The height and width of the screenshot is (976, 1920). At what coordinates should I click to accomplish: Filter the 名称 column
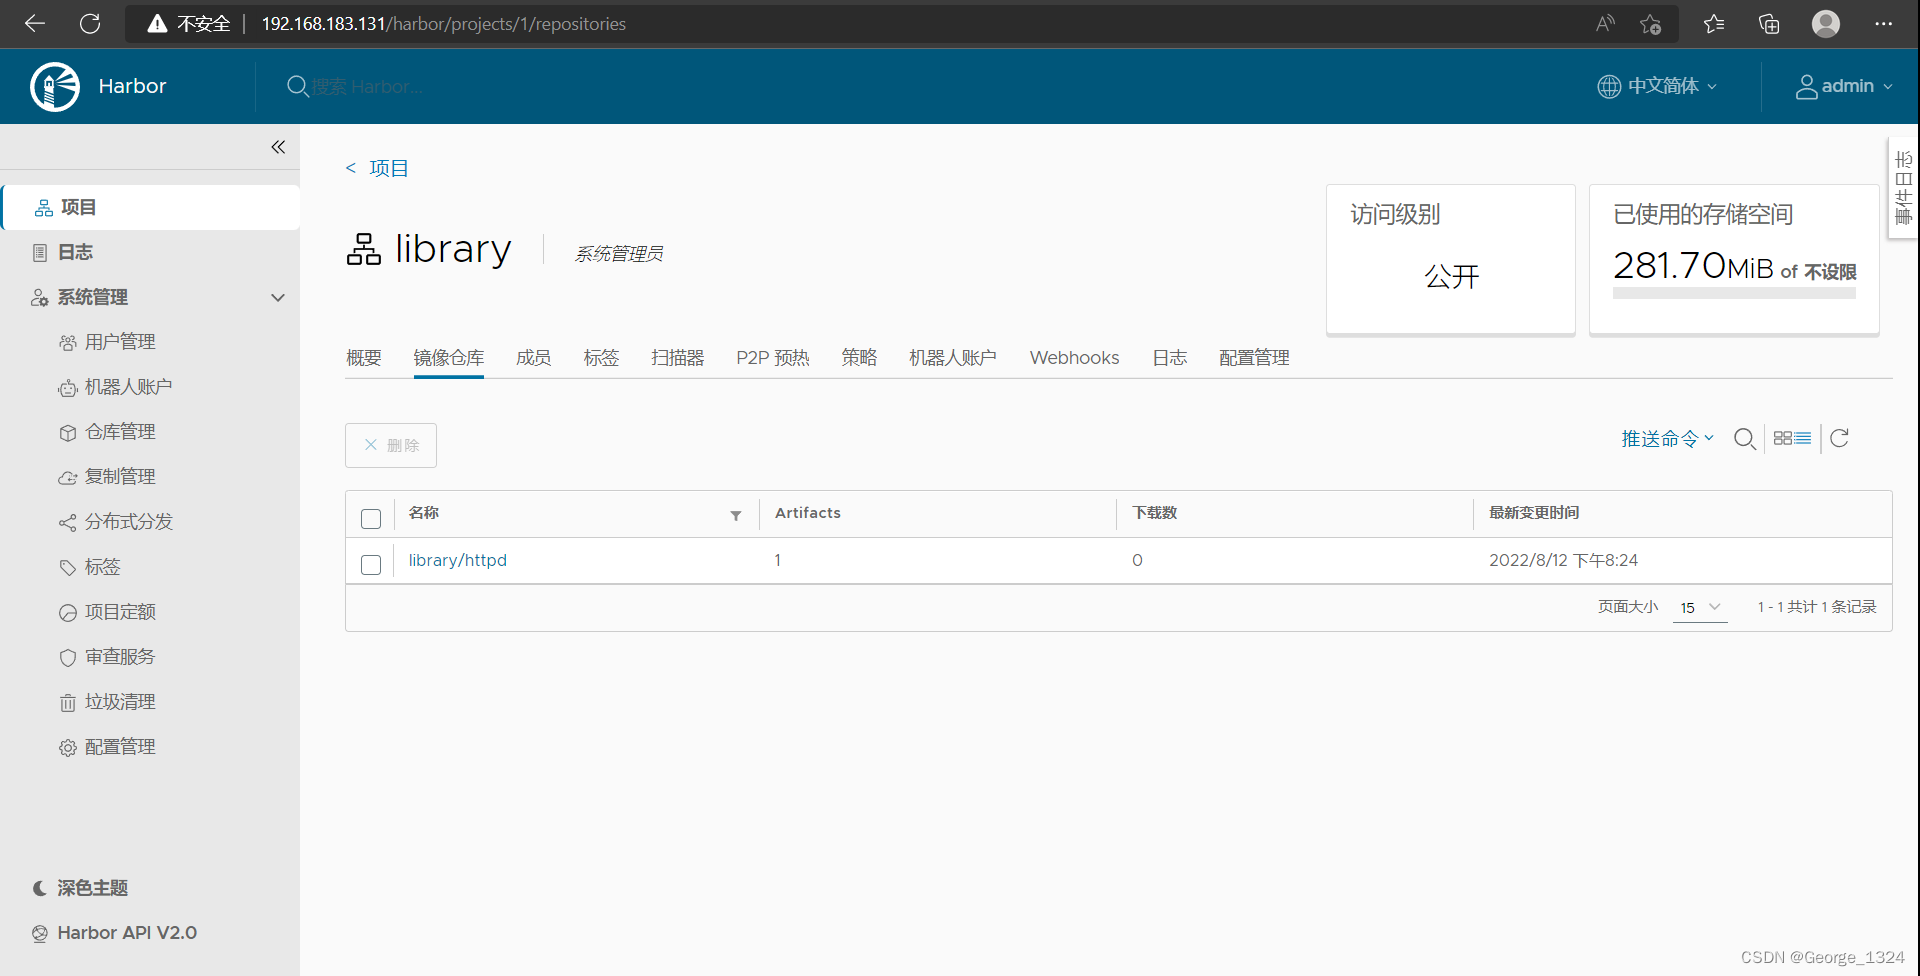[x=736, y=516]
